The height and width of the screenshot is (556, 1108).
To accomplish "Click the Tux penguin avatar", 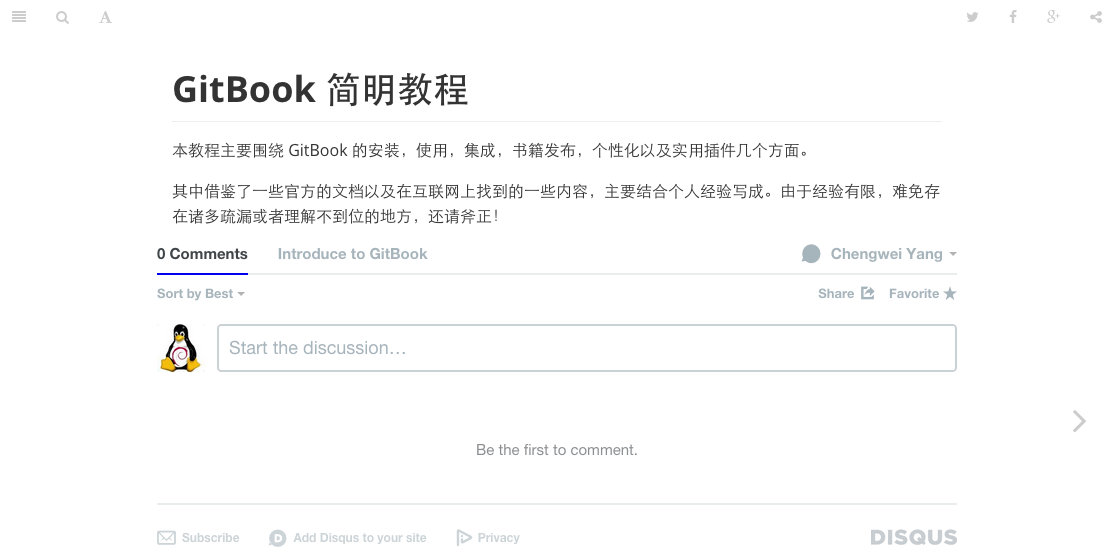I will point(180,348).
